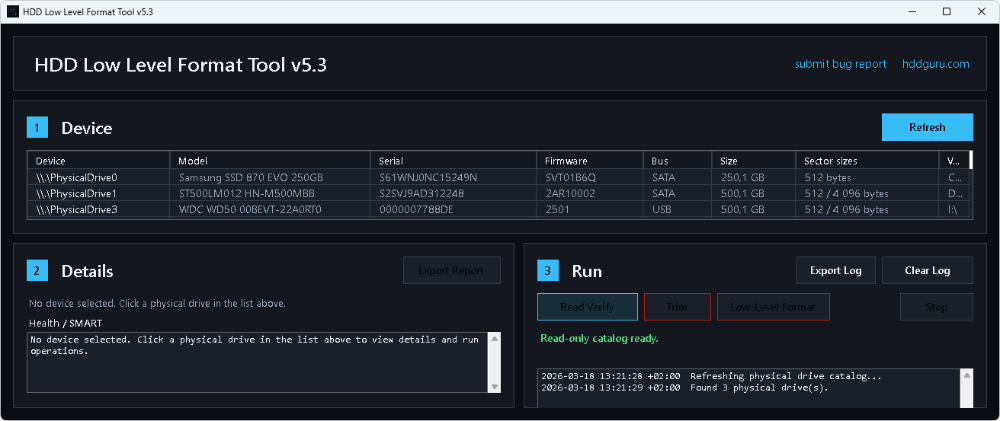The width and height of the screenshot is (1000, 421).
Task: Click the "Read-only catalog ready." status text
Action: [599, 339]
